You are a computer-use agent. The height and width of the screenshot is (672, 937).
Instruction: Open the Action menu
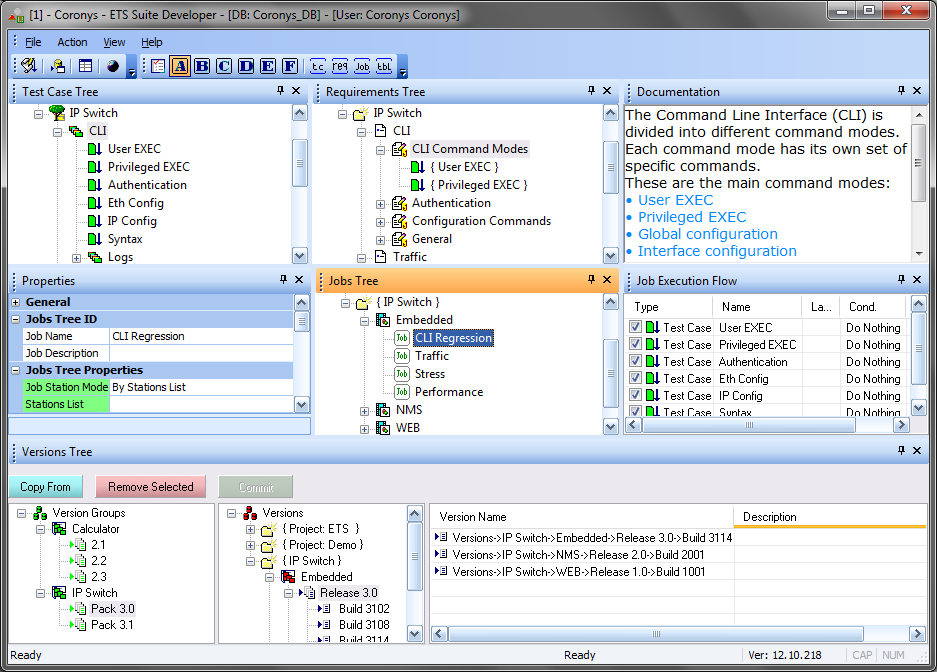pos(72,42)
